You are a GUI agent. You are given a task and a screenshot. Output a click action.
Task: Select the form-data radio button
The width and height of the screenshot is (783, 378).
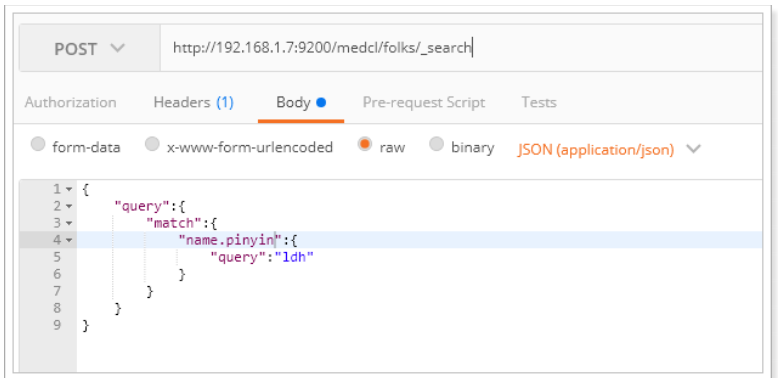click(38, 144)
